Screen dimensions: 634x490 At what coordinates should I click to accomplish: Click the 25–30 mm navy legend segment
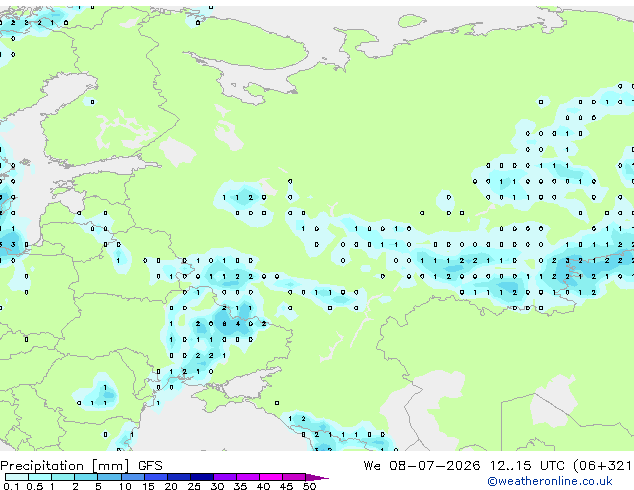tap(201, 477)
